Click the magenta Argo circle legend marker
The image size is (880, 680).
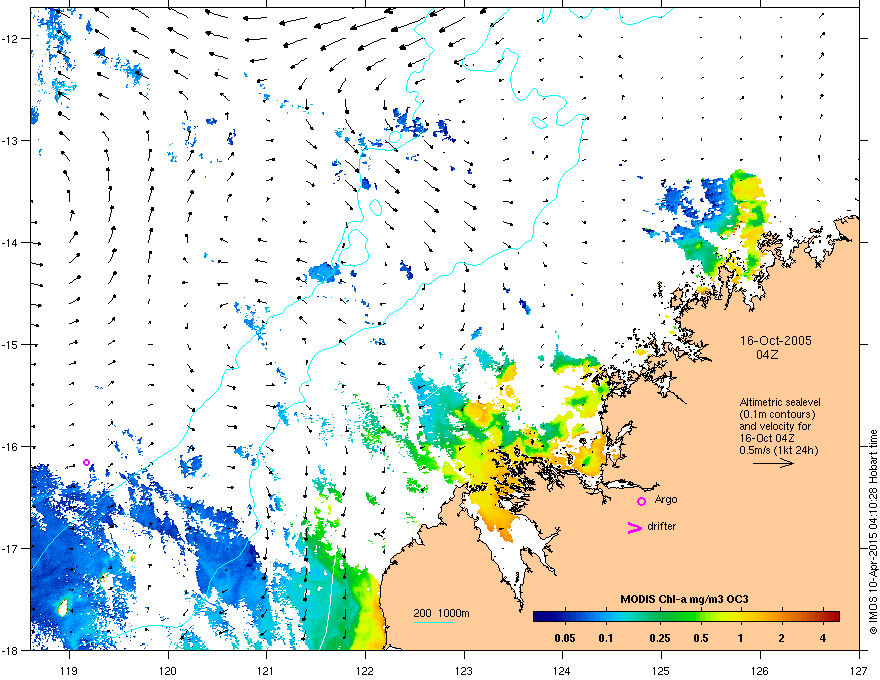(x=641, y=501)
